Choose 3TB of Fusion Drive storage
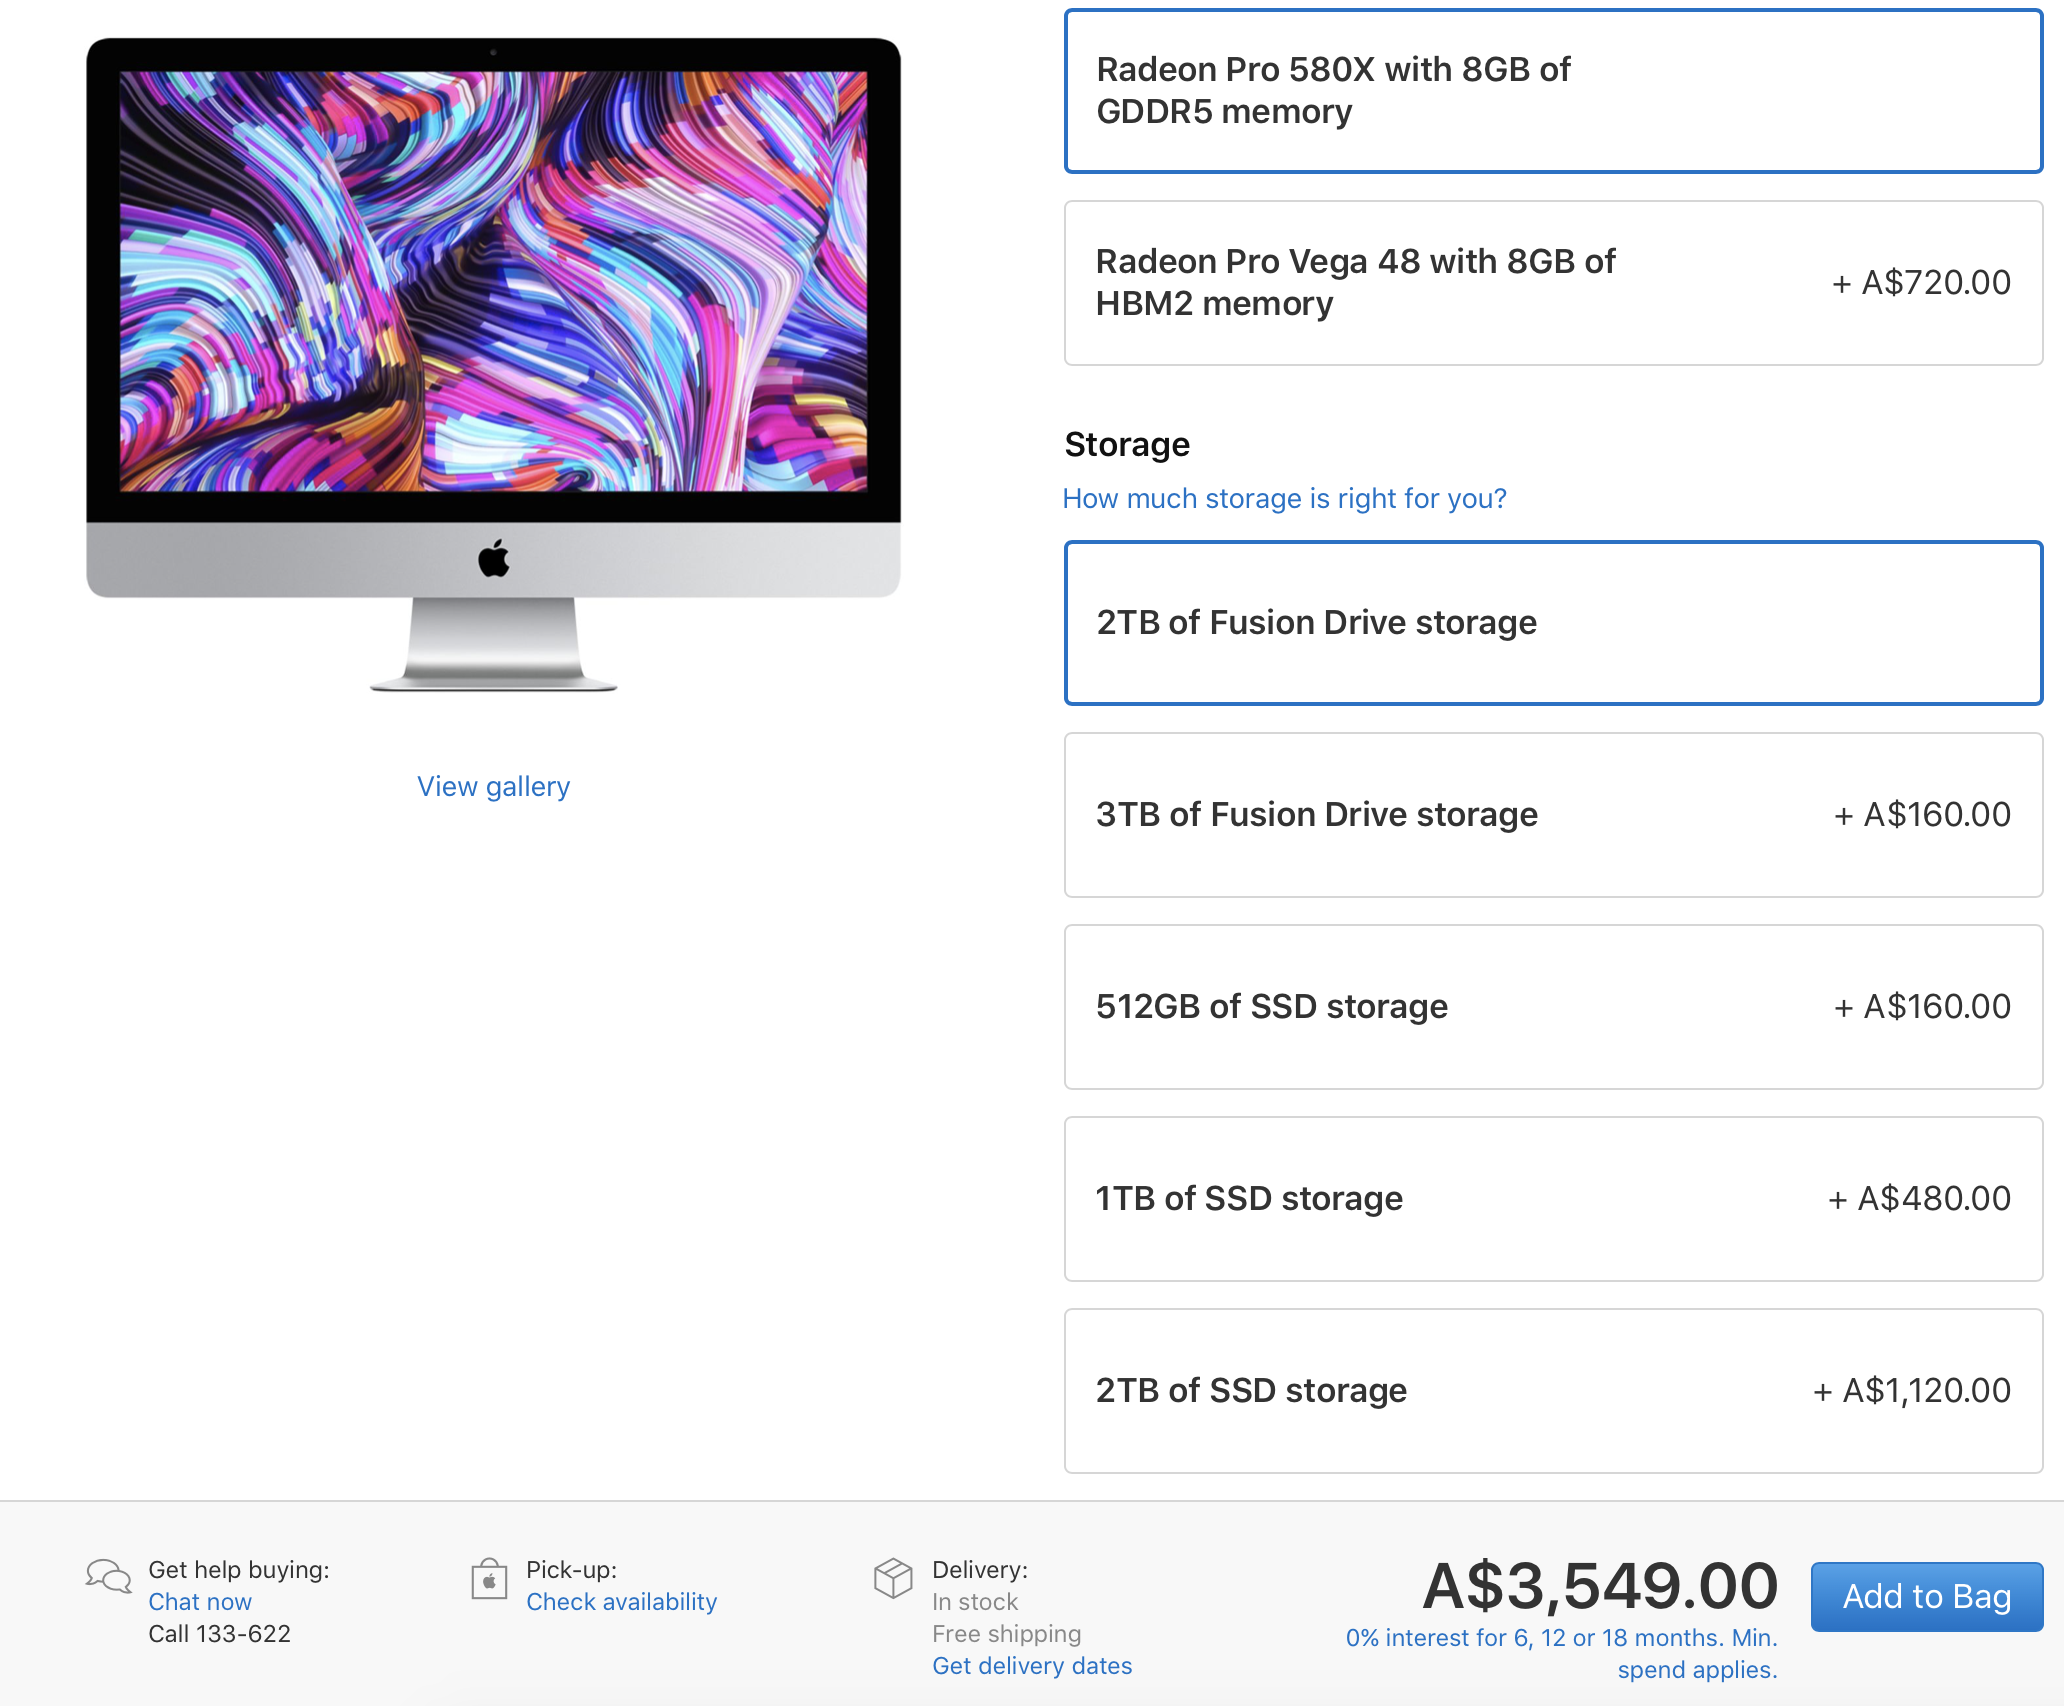The width and height of the screenshot is (2064, 1706). 1553,815
